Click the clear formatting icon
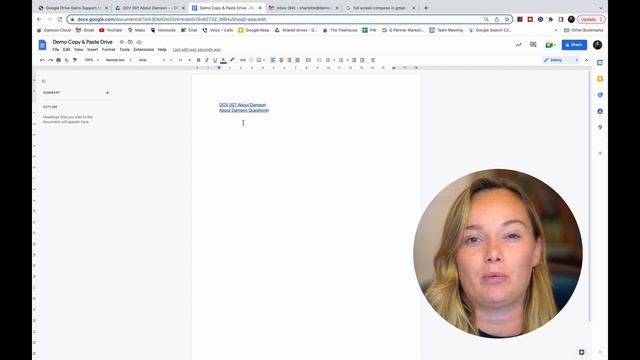This screenshot has width=640, height=360. [x=373, y=60]
